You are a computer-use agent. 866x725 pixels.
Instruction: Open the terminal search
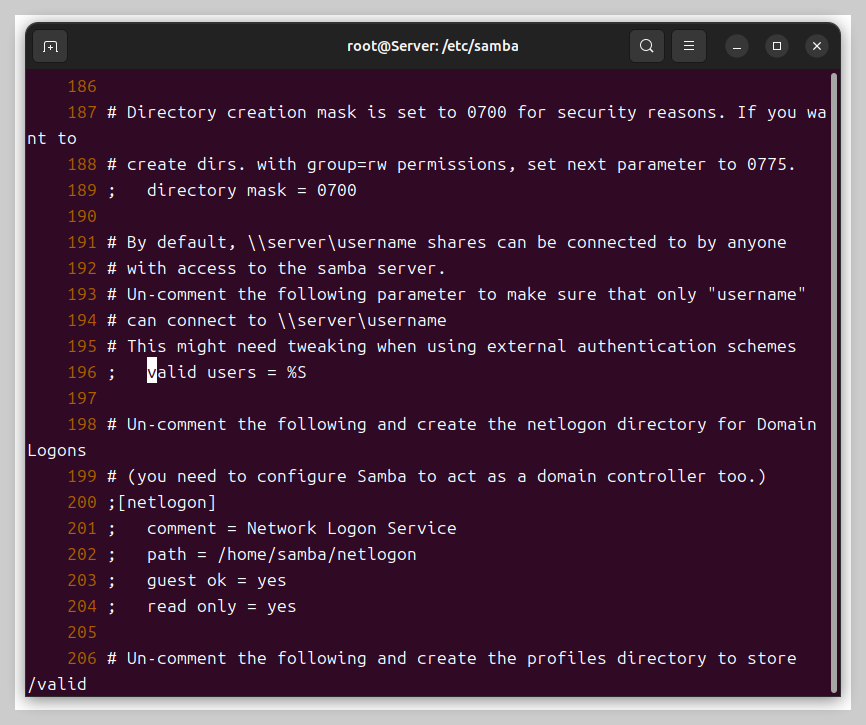(x=647, y=46)
